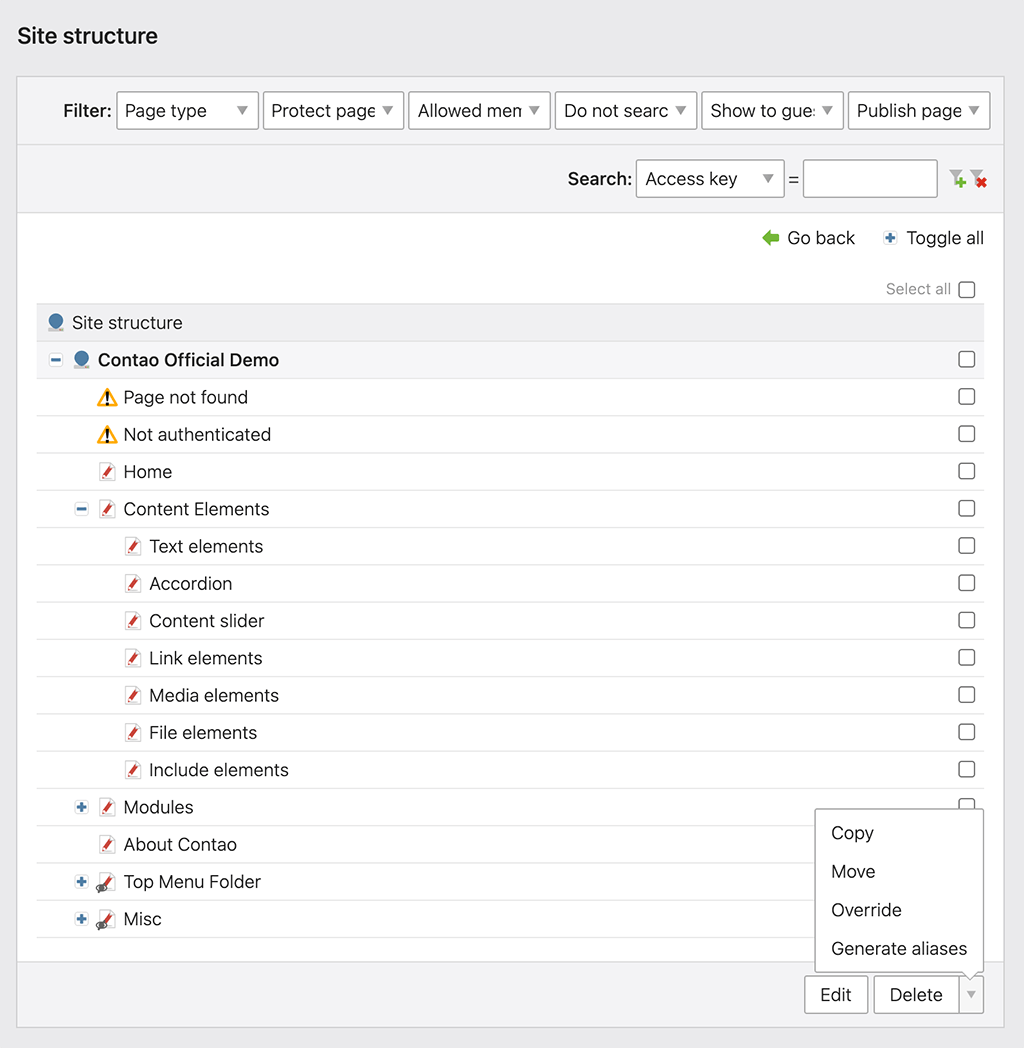
Task: Select the Home row checkbox
Action: click(x=967, y=471)
